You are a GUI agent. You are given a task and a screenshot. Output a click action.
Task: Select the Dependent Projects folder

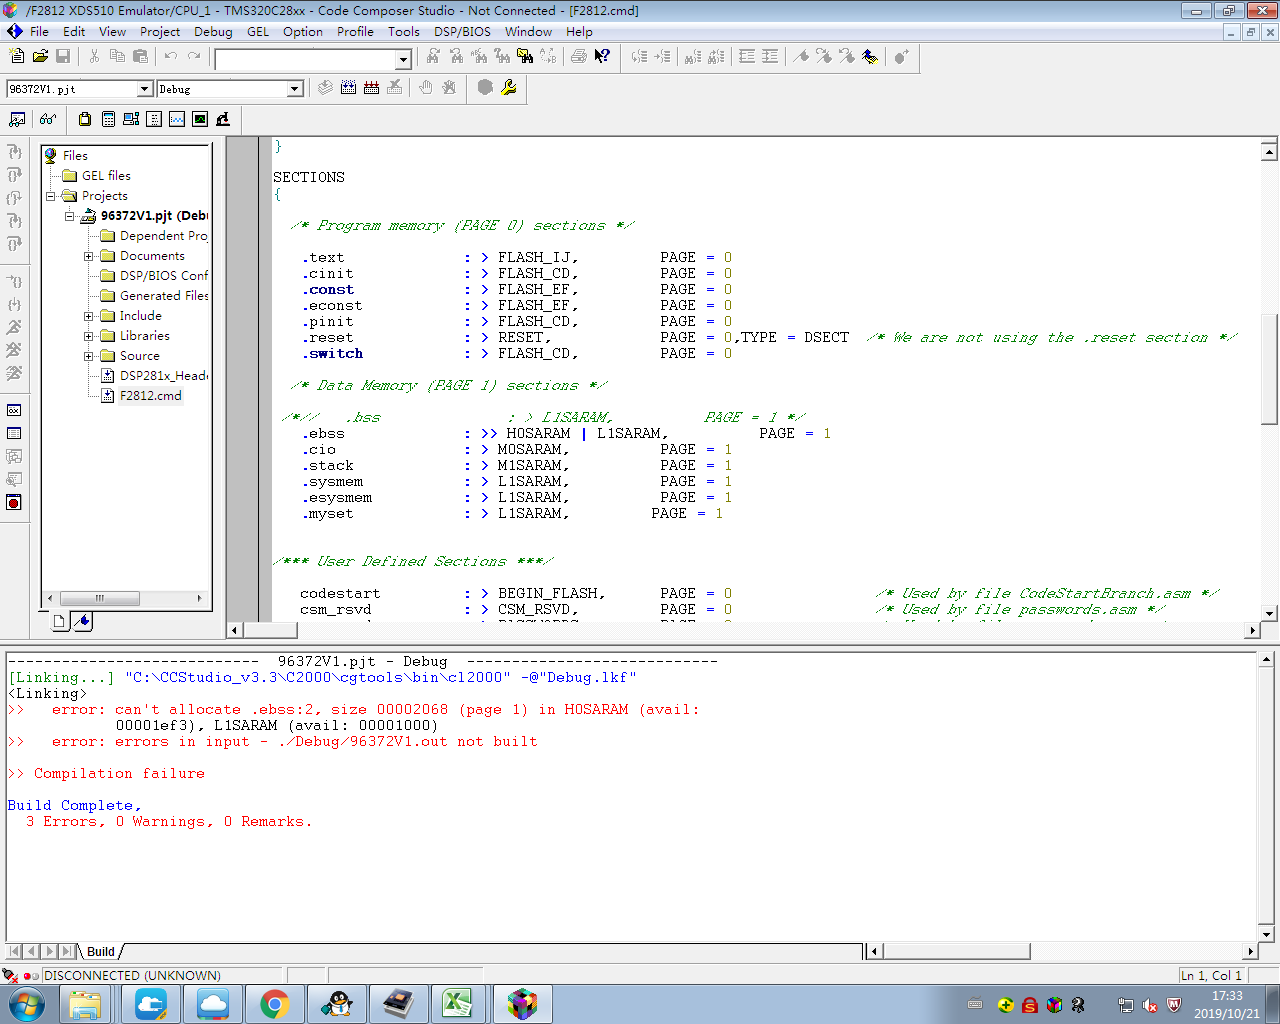pyautogui.click(x=164, y=236)
